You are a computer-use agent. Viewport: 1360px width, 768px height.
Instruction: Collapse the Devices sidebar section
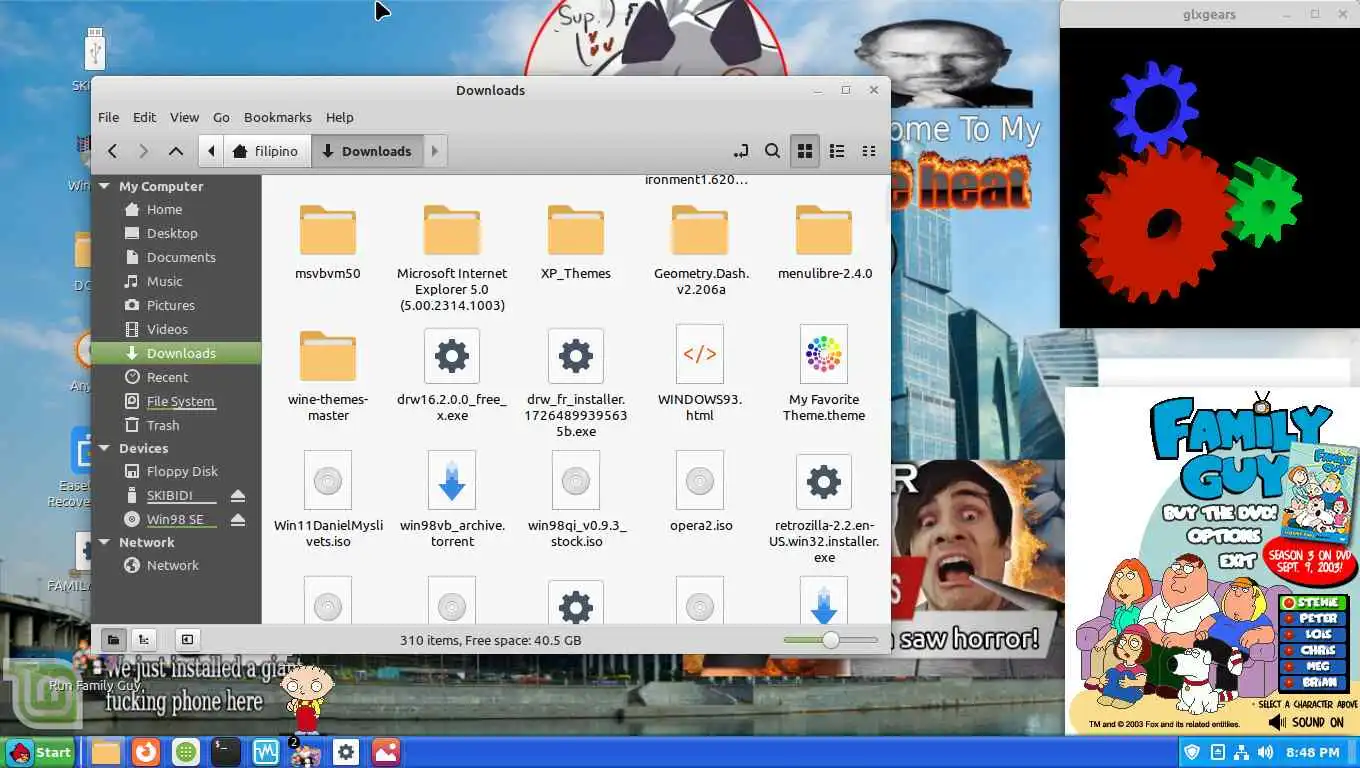point(104,448)
